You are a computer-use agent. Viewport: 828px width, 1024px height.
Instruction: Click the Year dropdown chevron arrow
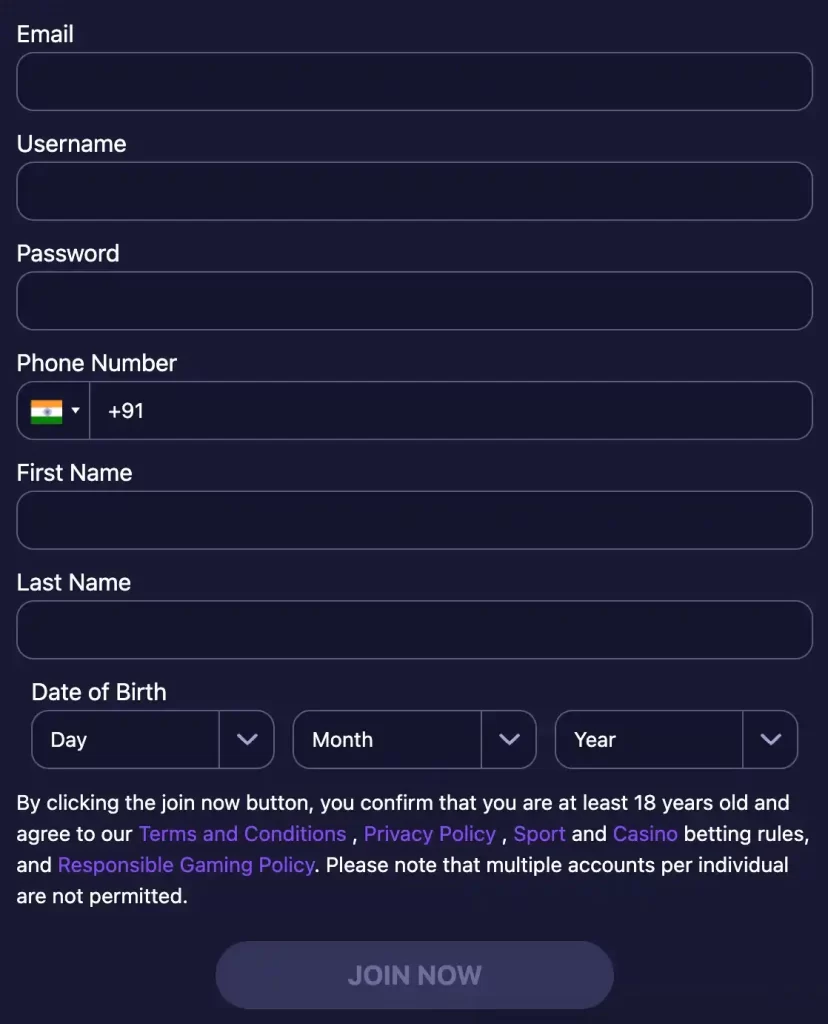[x=771, y=740]
